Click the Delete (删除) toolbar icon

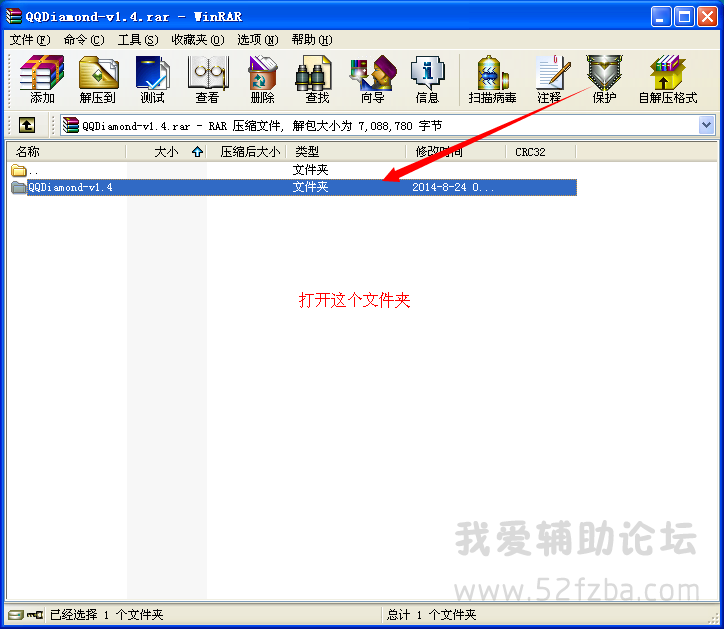click(262, 79)
